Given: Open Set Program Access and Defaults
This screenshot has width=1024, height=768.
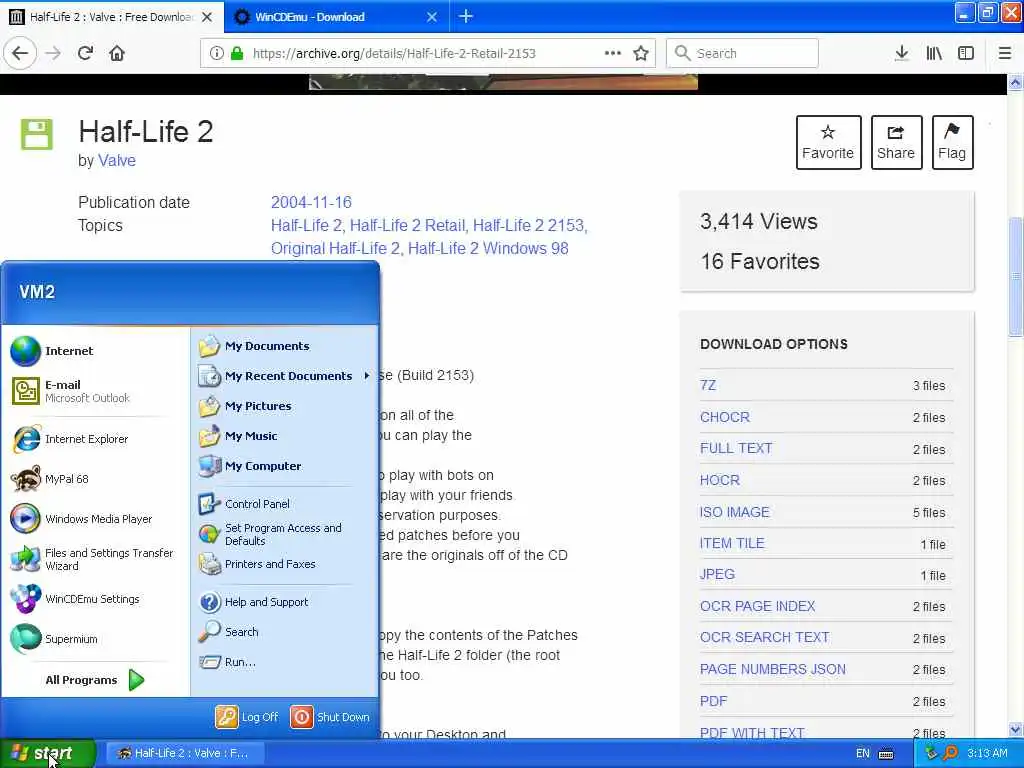Looking at the screenshot, I should (285, 534).
